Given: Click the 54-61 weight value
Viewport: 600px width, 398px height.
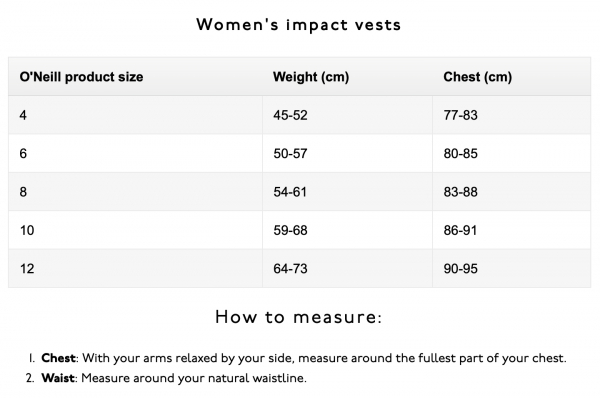Looking at the screenshot, I should point(290,192).
